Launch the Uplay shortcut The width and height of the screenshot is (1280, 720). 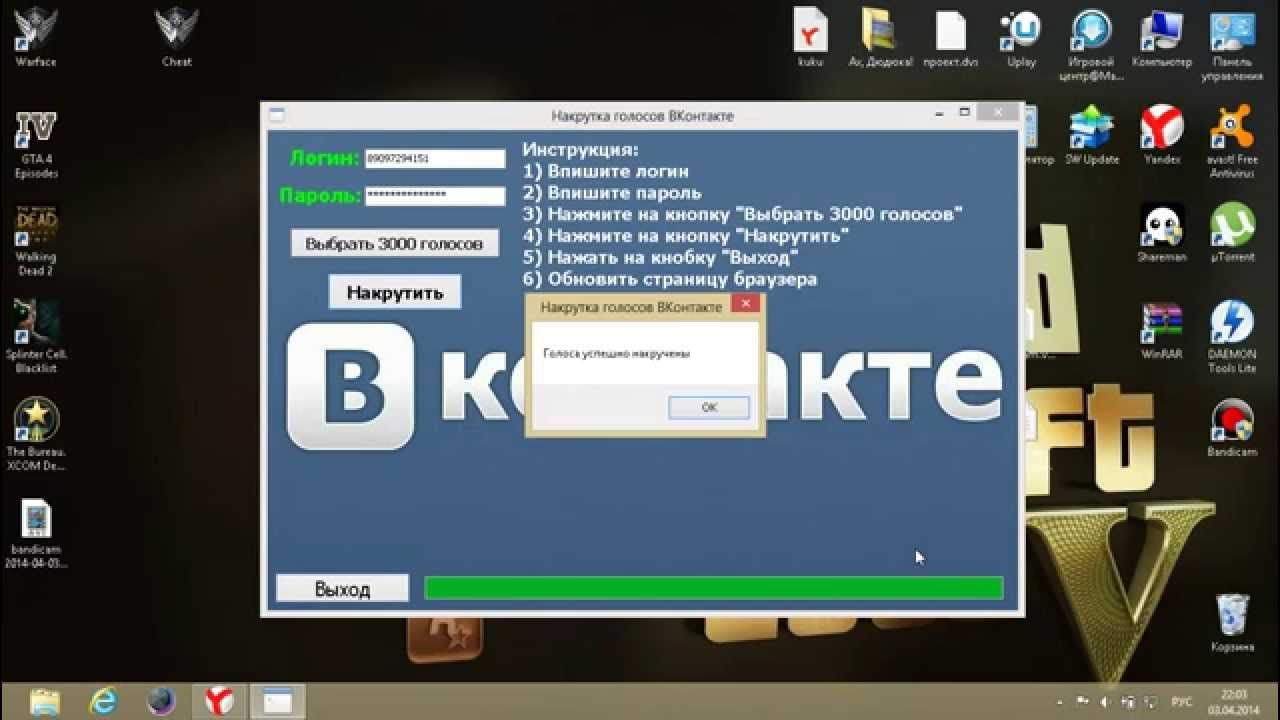[x=1021, y=37]
